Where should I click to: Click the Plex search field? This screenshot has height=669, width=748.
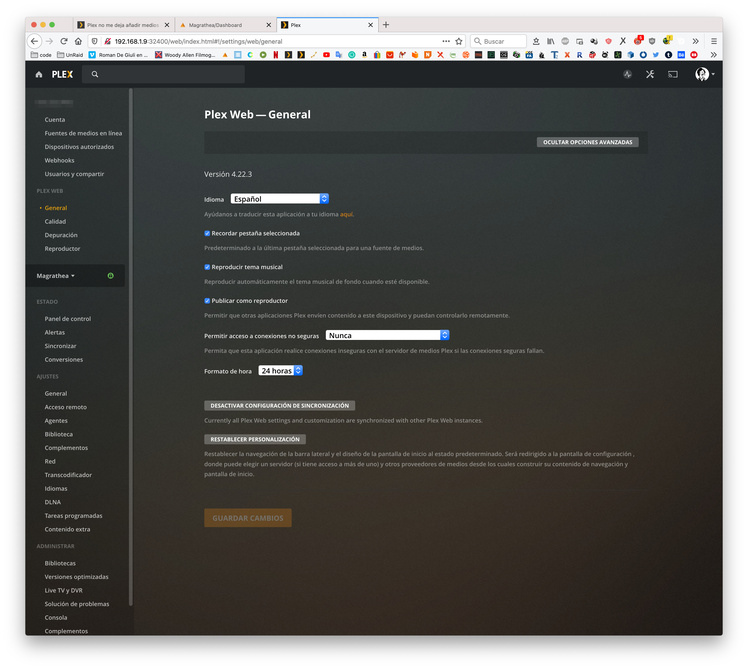tap(164, 74)
